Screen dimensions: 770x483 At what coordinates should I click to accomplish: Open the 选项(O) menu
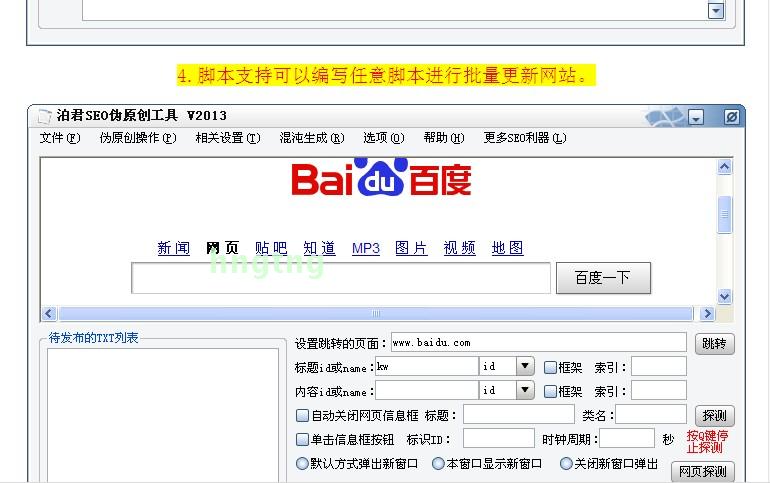click(x=384, y=138)
